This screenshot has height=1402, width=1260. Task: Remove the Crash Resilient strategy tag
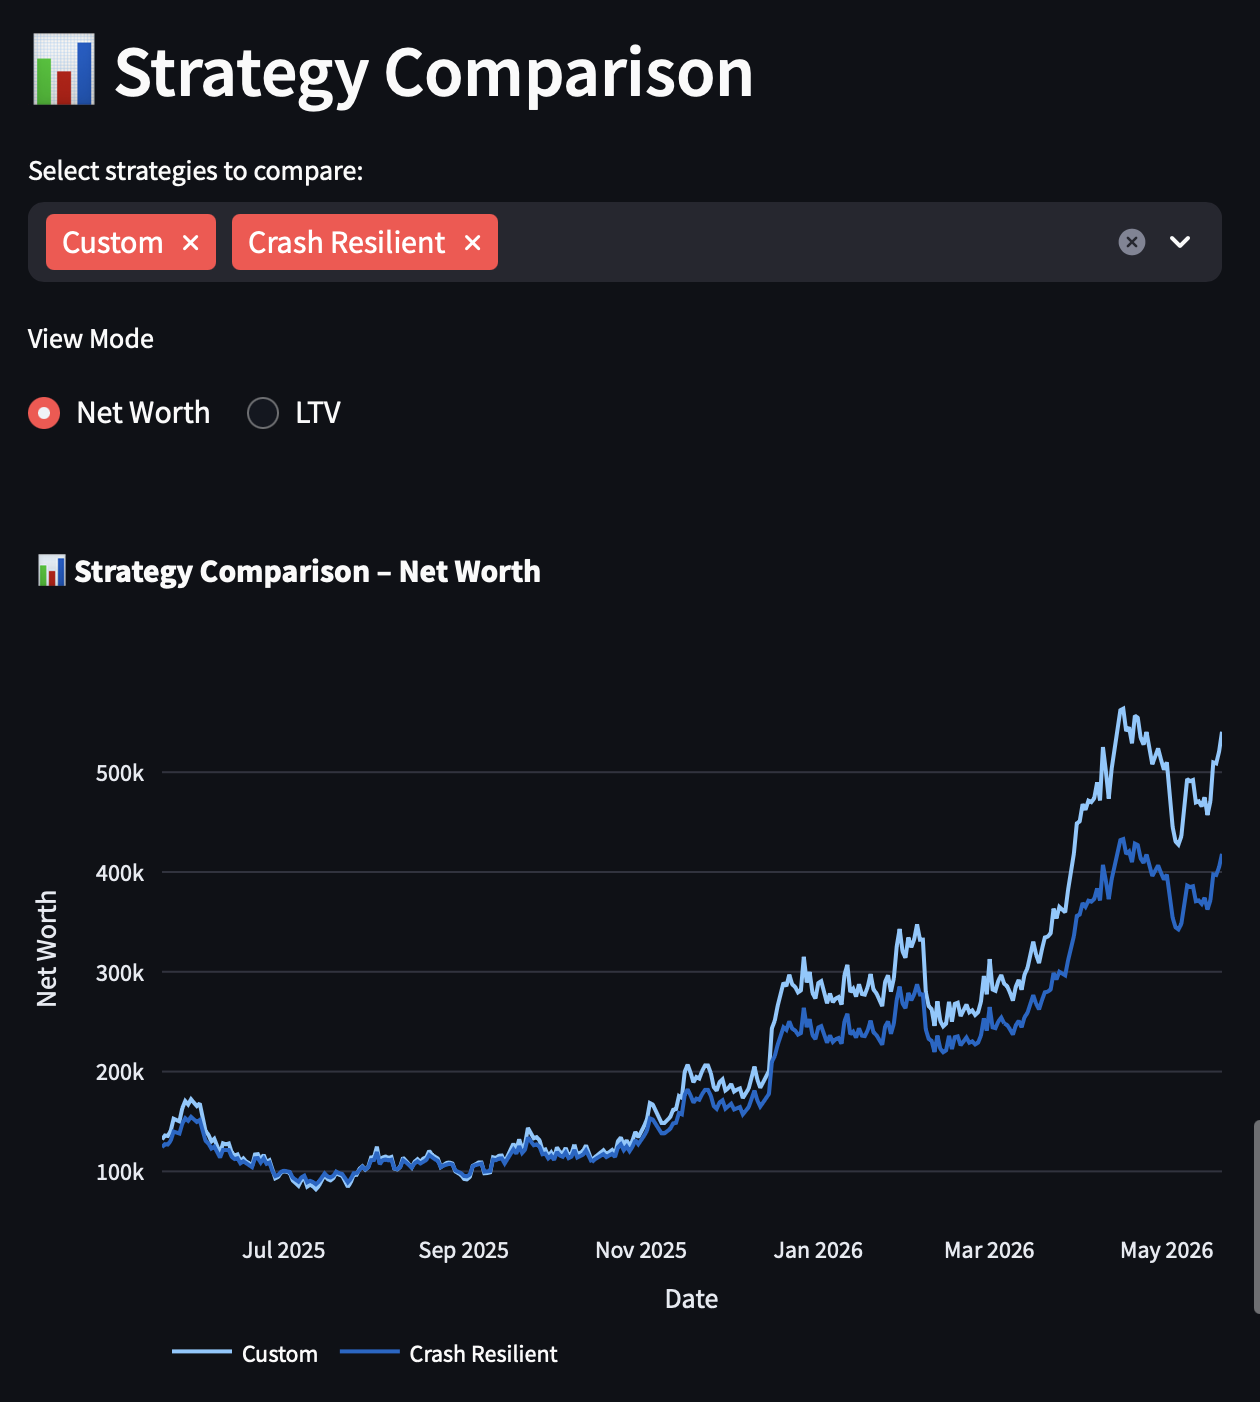click(x=473, y=243)
